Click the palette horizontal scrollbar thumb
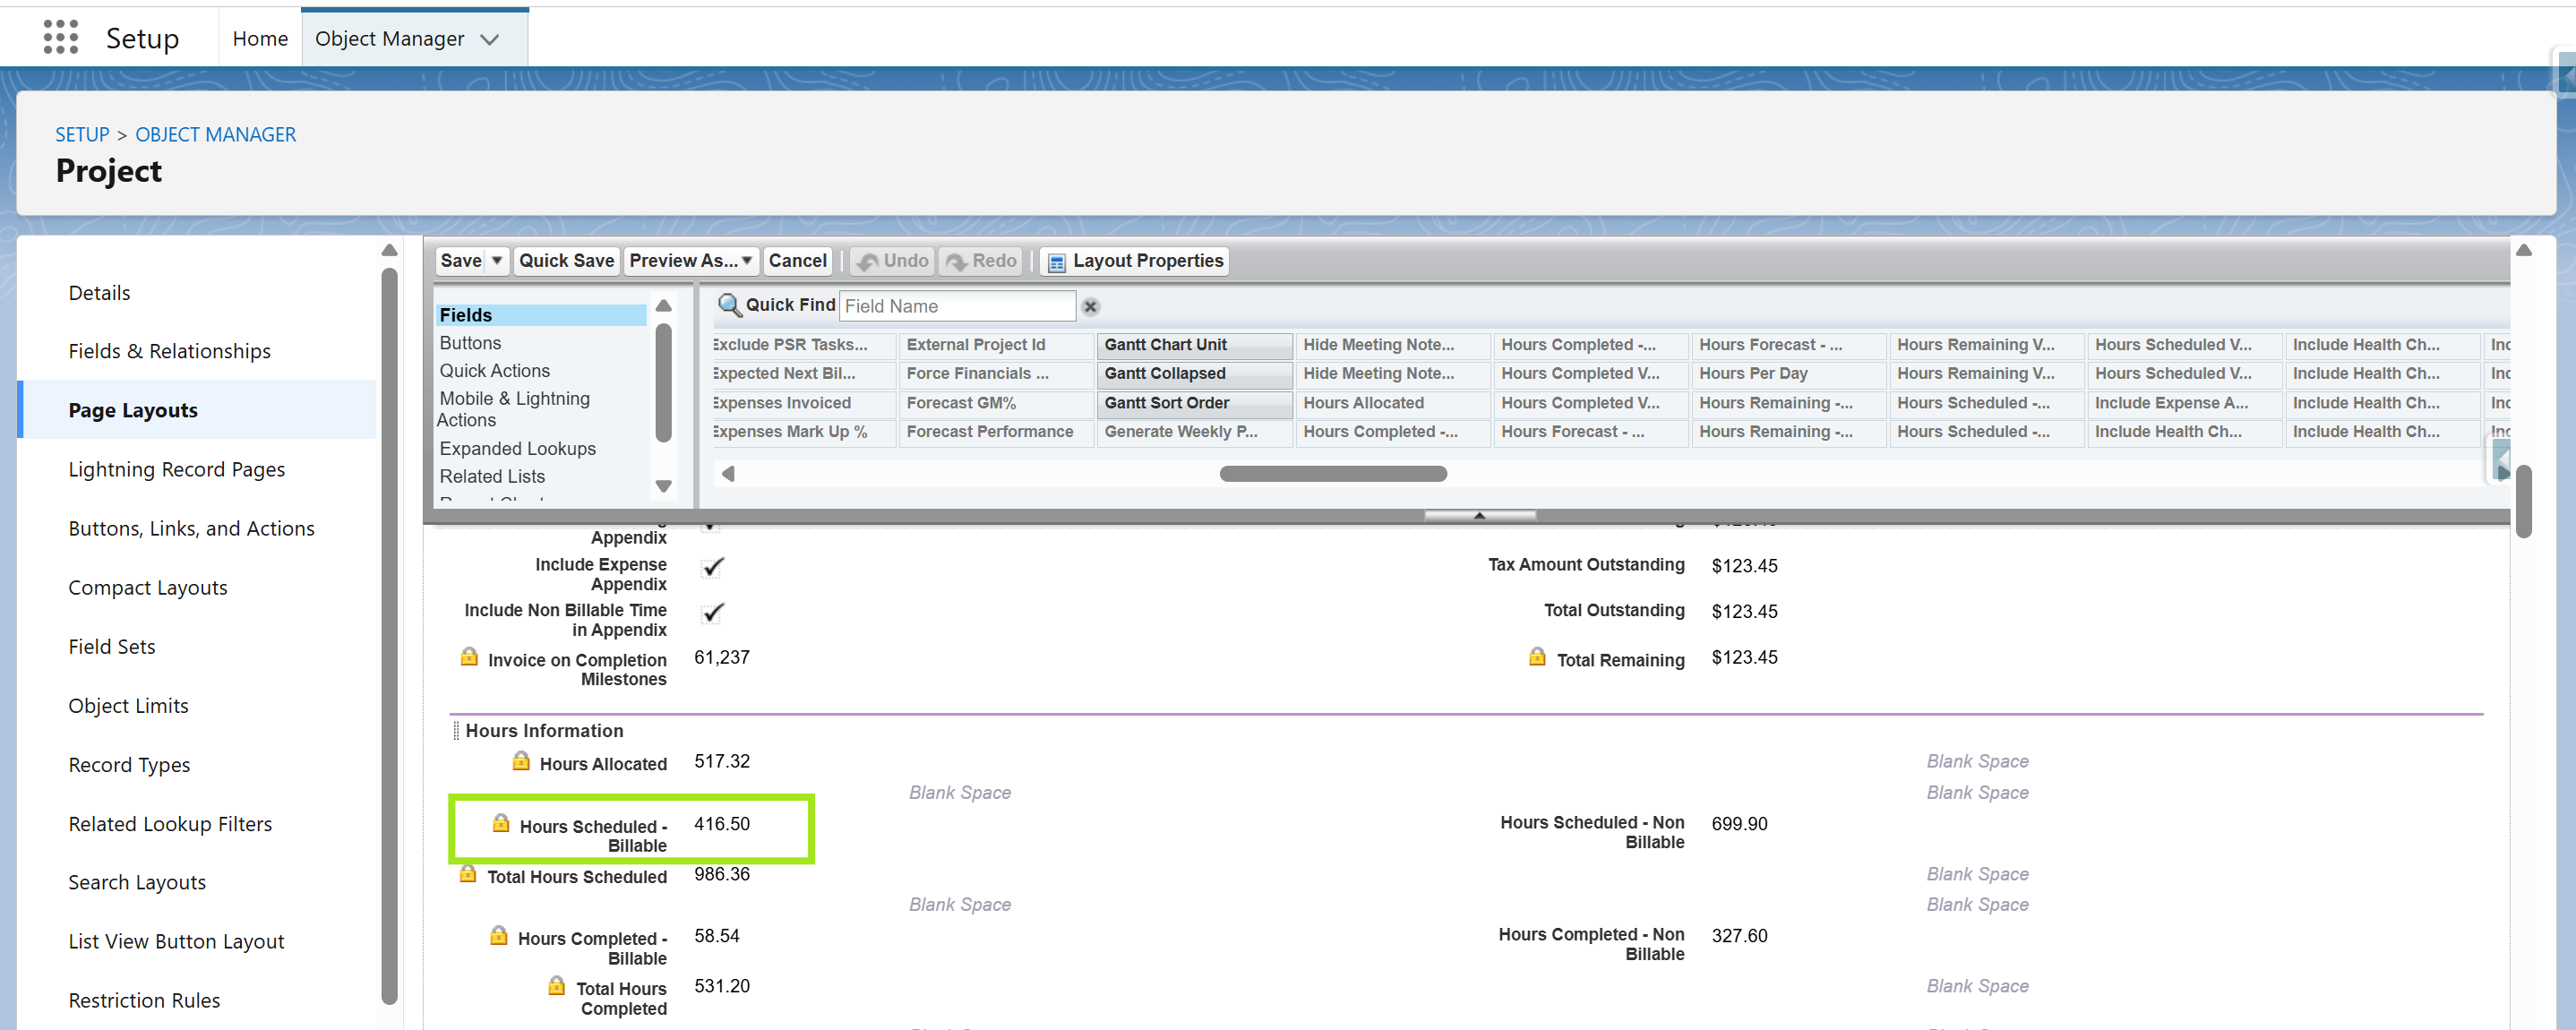This screenshot has height=1030, width=2576. [x=1333, y=474]
